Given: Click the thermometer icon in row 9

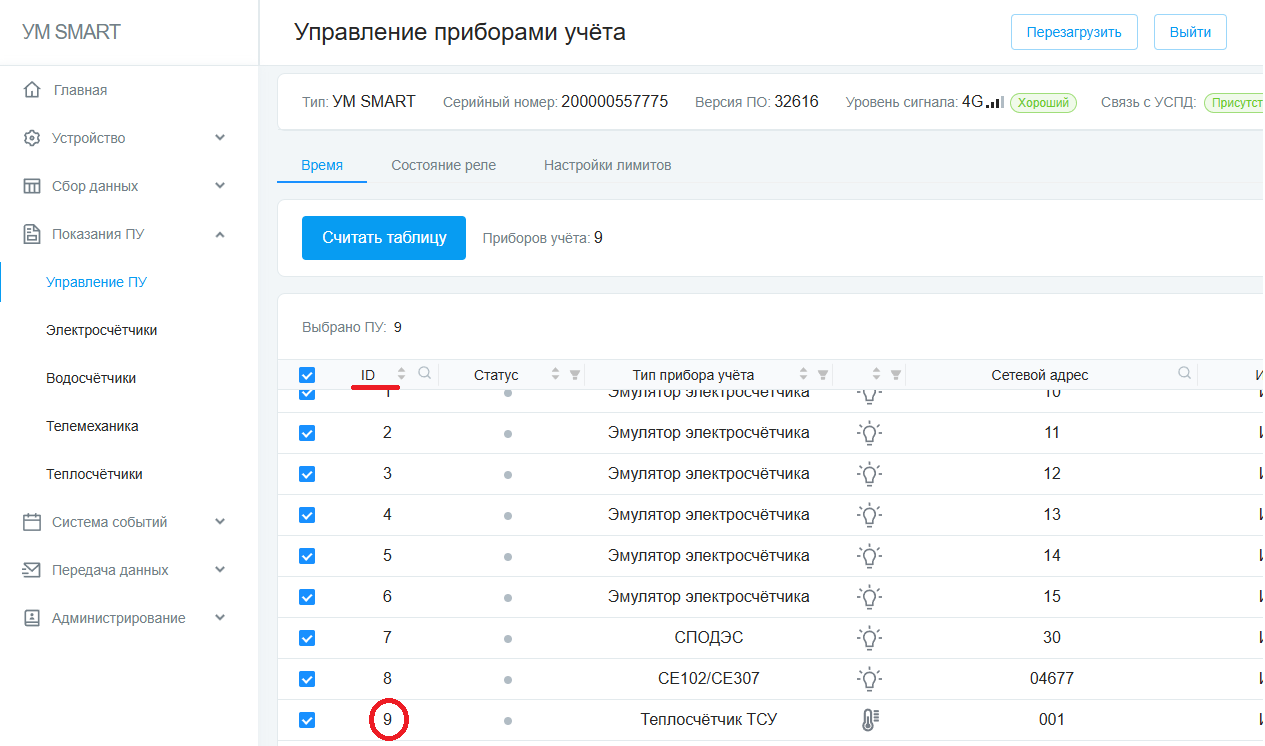Looking at the screenshot, I should coord(869,720).
